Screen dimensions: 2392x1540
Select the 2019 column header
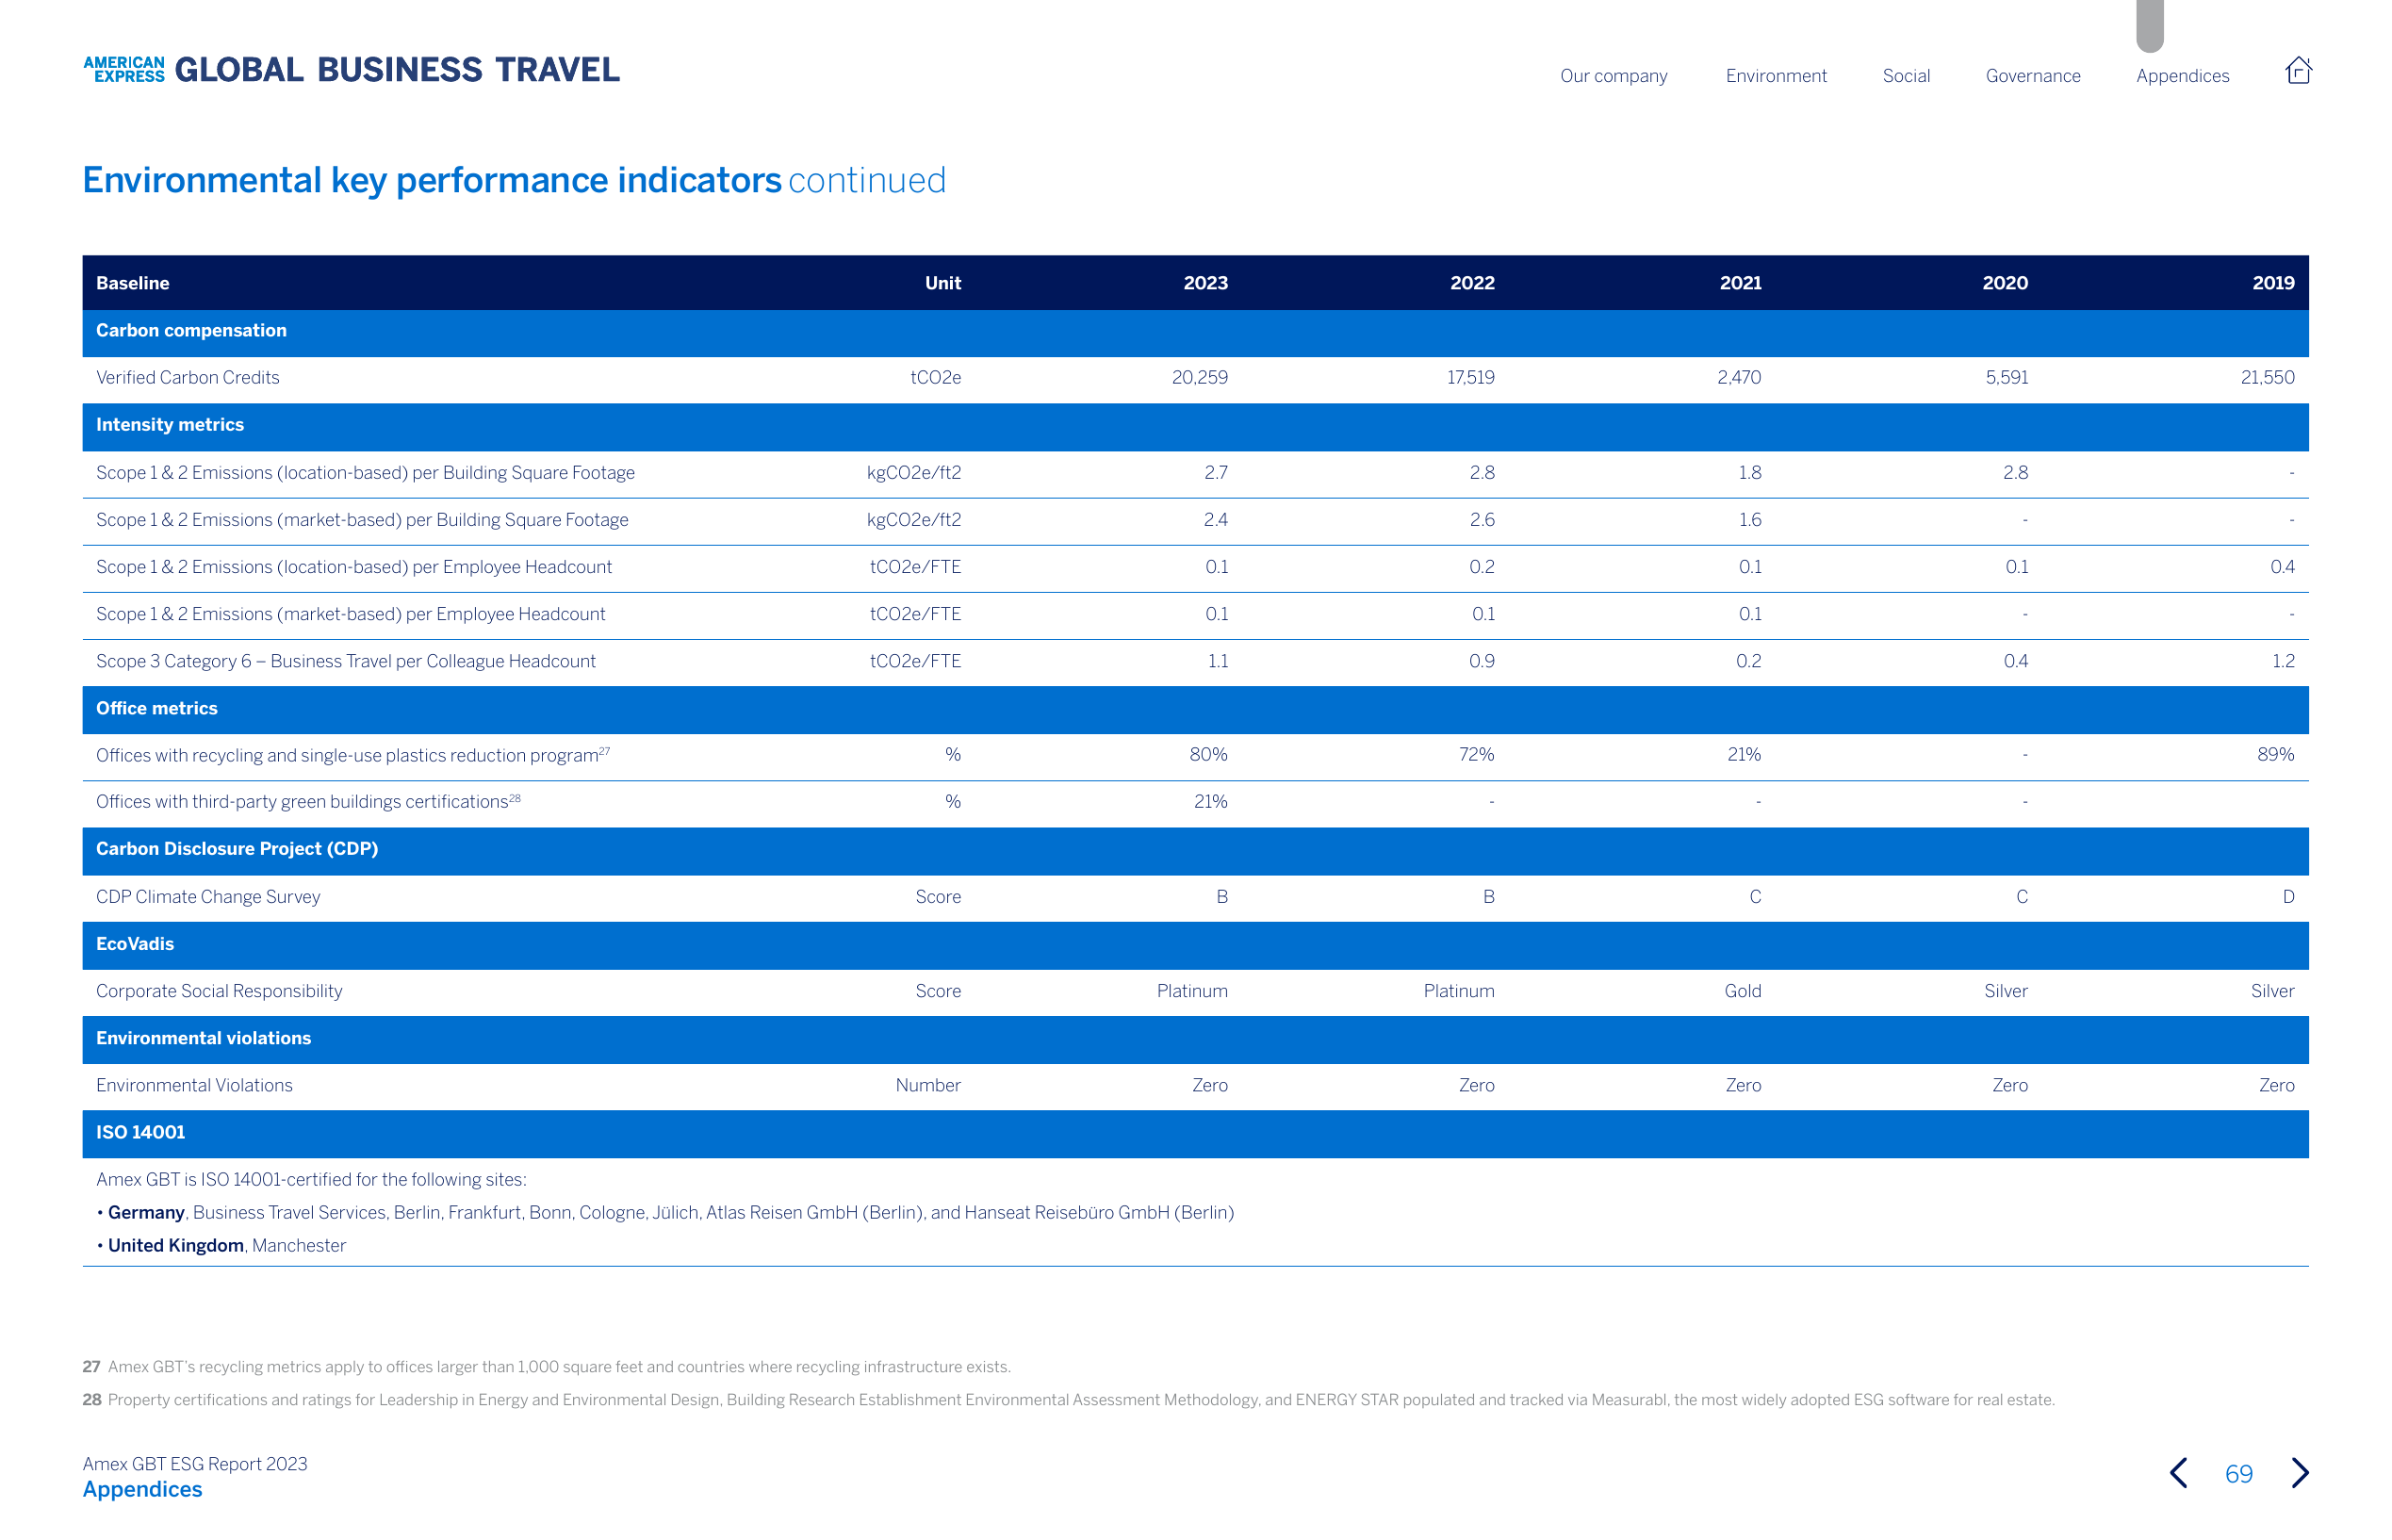tap(2272, 283)
